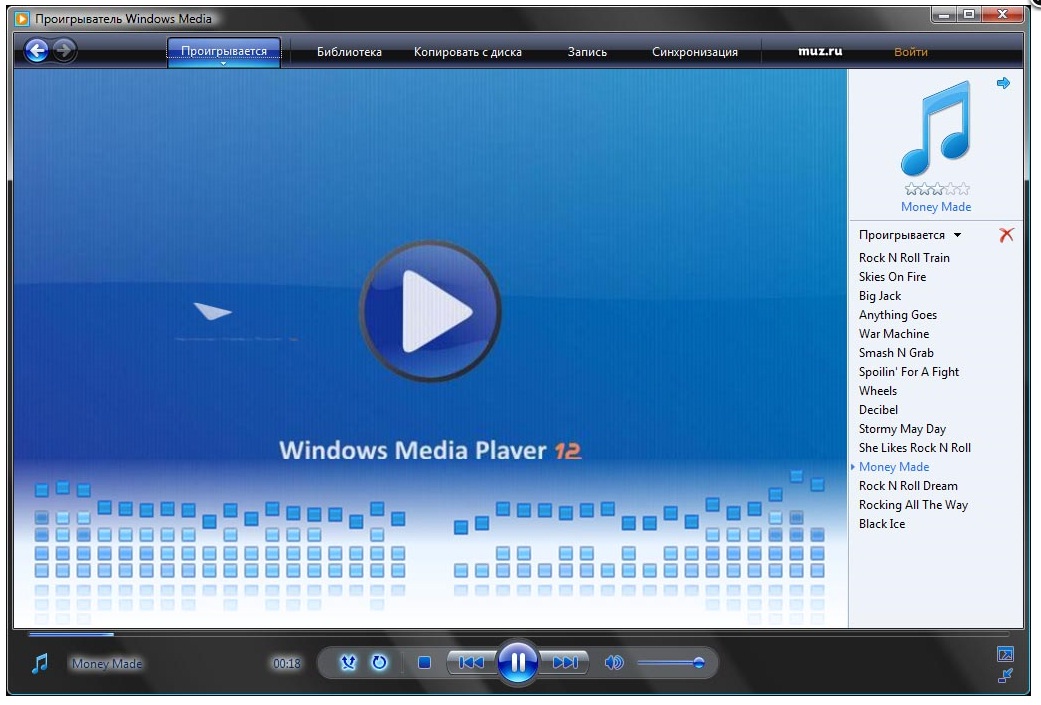Select Wheels track

click(878, 391)
